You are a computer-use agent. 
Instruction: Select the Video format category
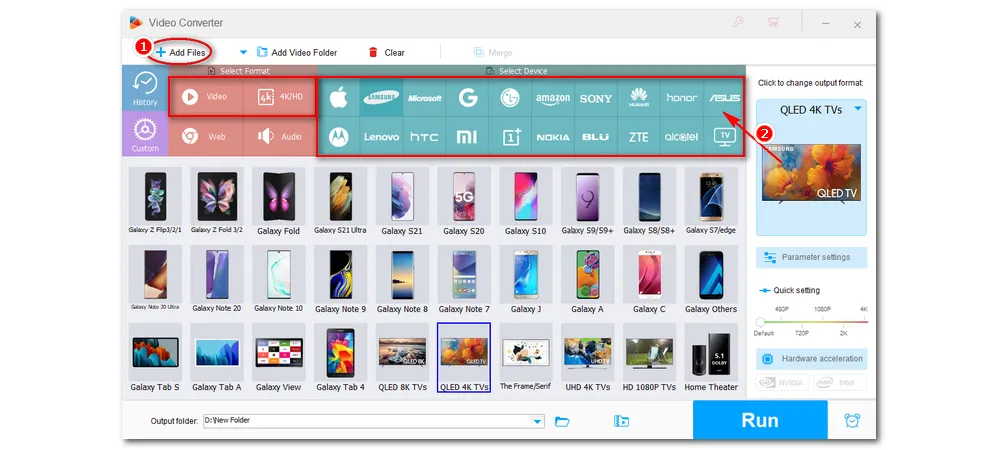(205, 96)
